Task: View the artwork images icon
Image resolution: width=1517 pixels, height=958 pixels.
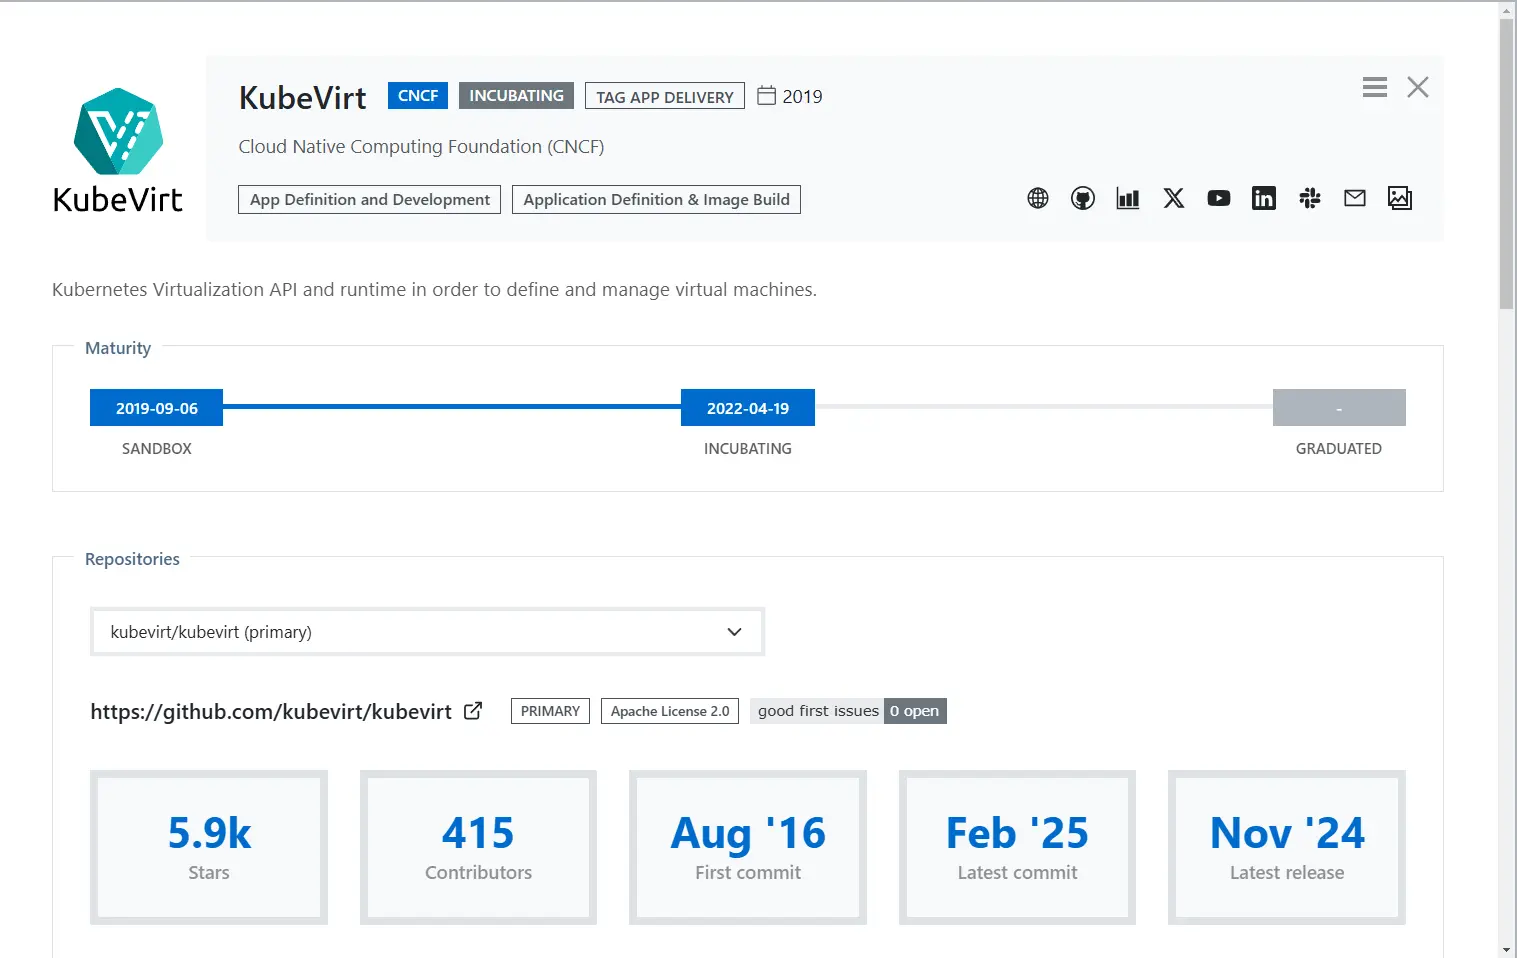Action: coord(1399,198)
